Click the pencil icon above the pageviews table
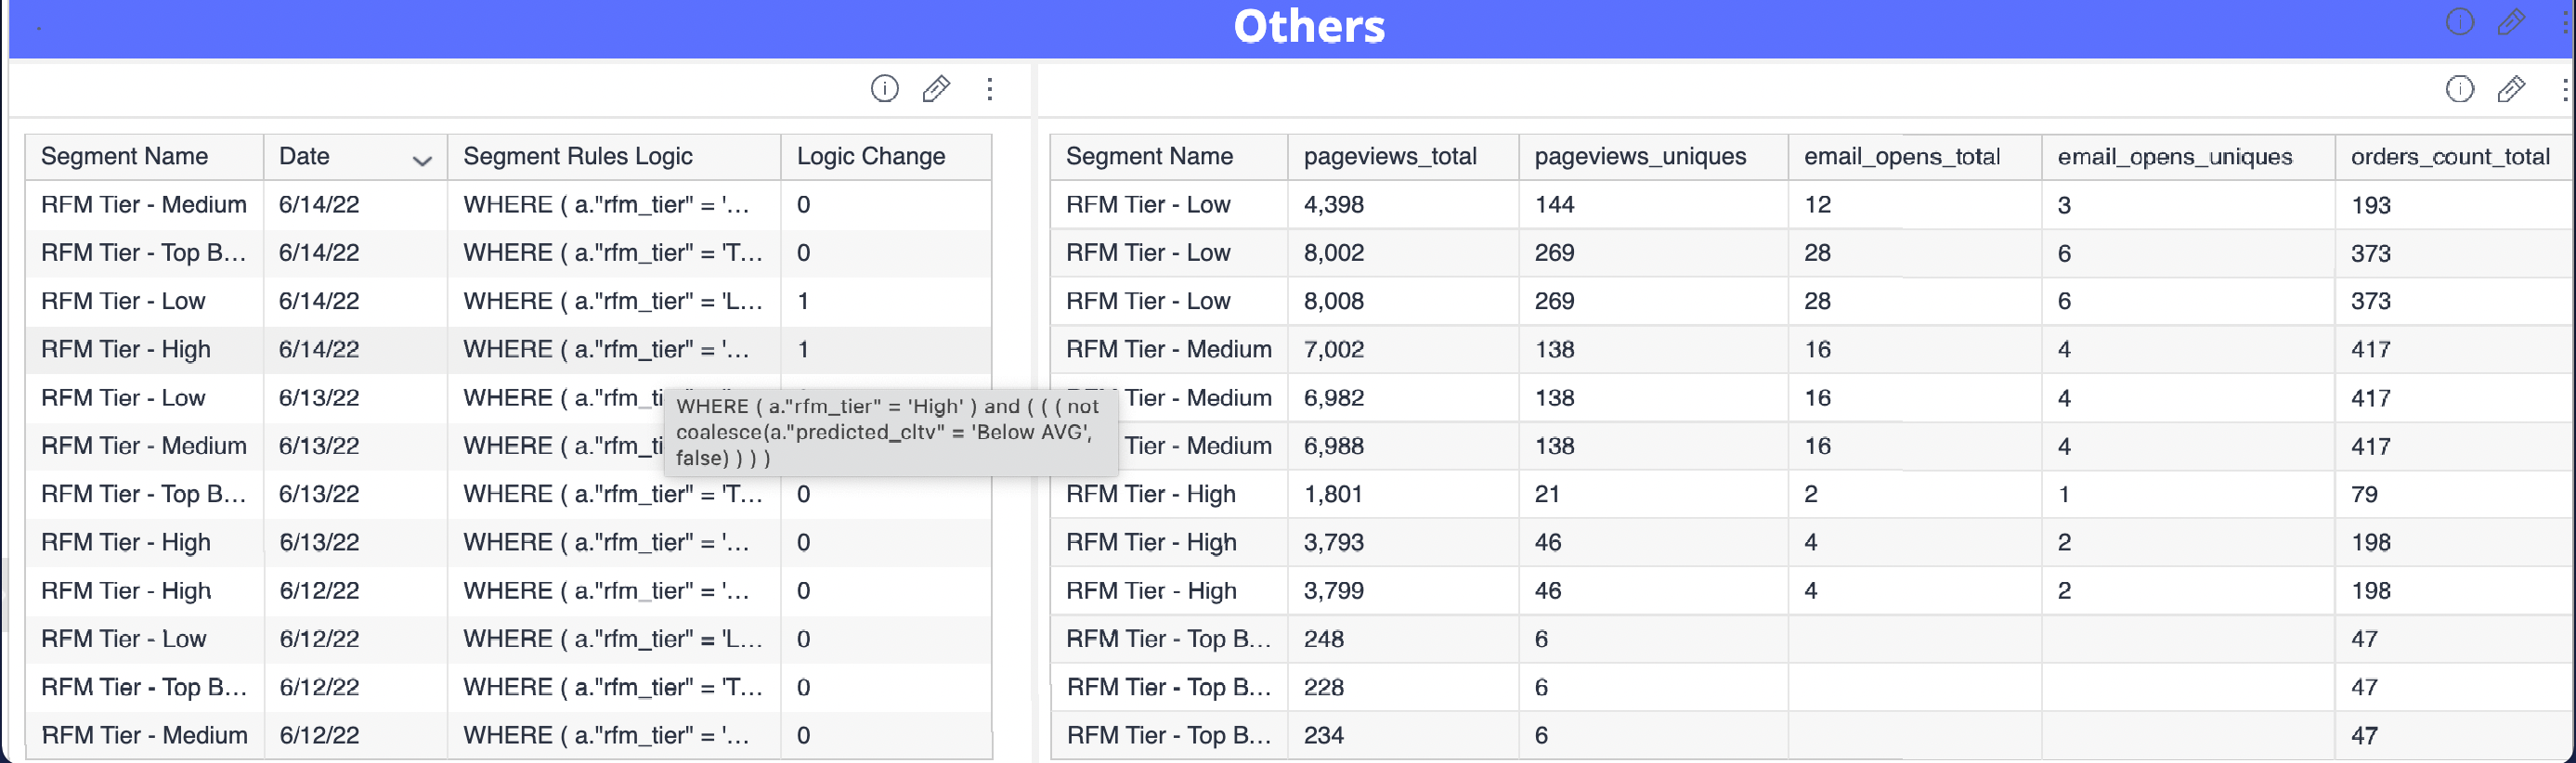Image resolution: width=2576 pixels, height=763 pixels. (2511, 89)
